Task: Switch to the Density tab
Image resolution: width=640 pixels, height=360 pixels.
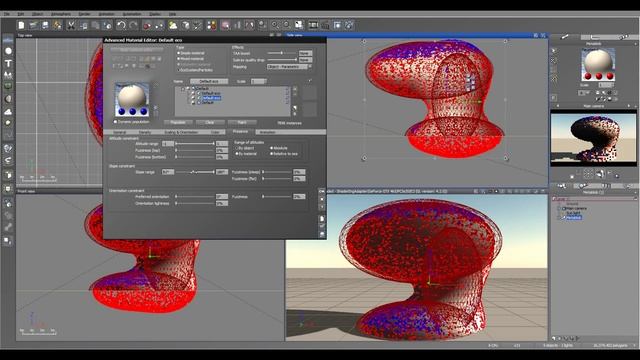Action: point(145,132)
